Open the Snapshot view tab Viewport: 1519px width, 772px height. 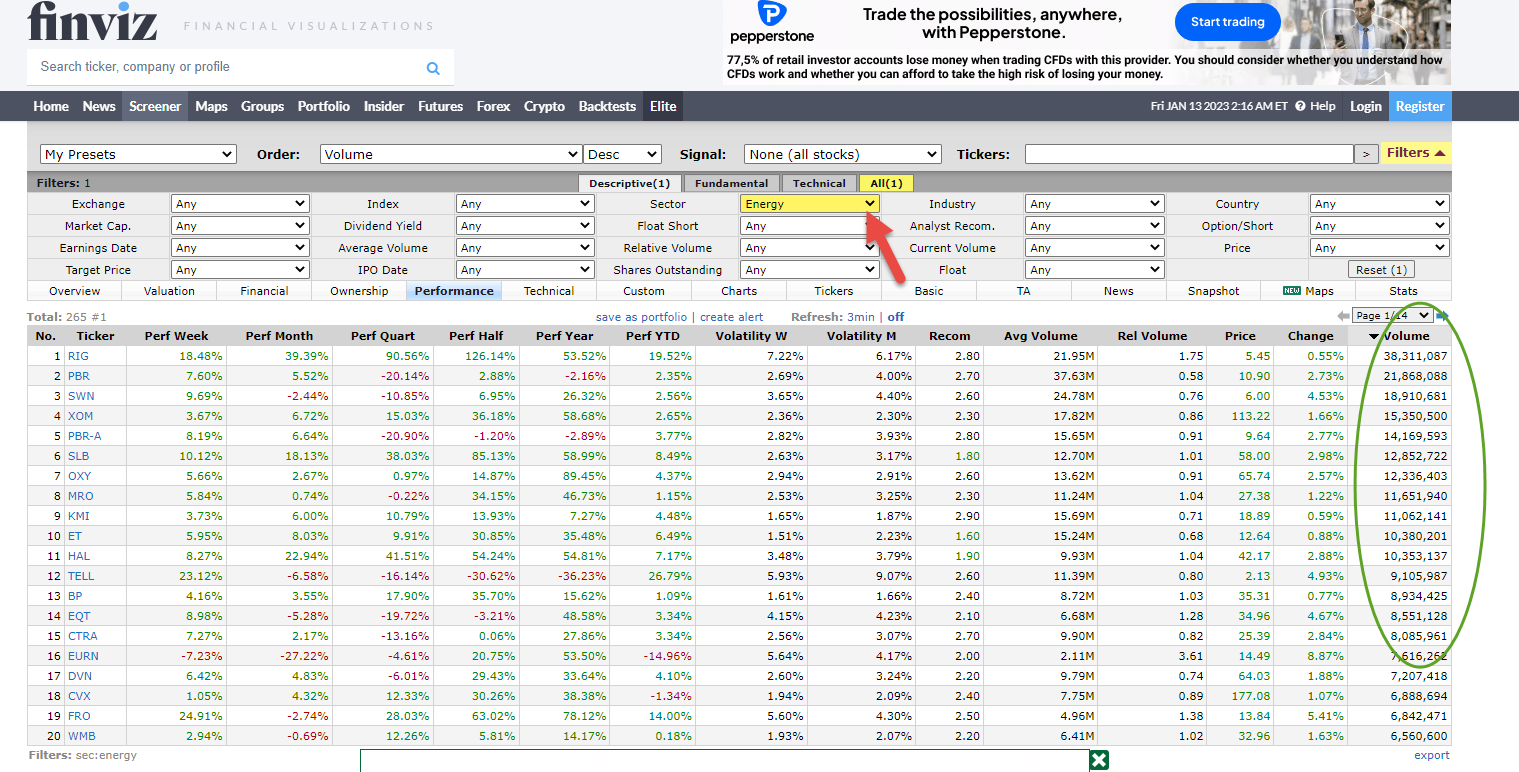1213,291
